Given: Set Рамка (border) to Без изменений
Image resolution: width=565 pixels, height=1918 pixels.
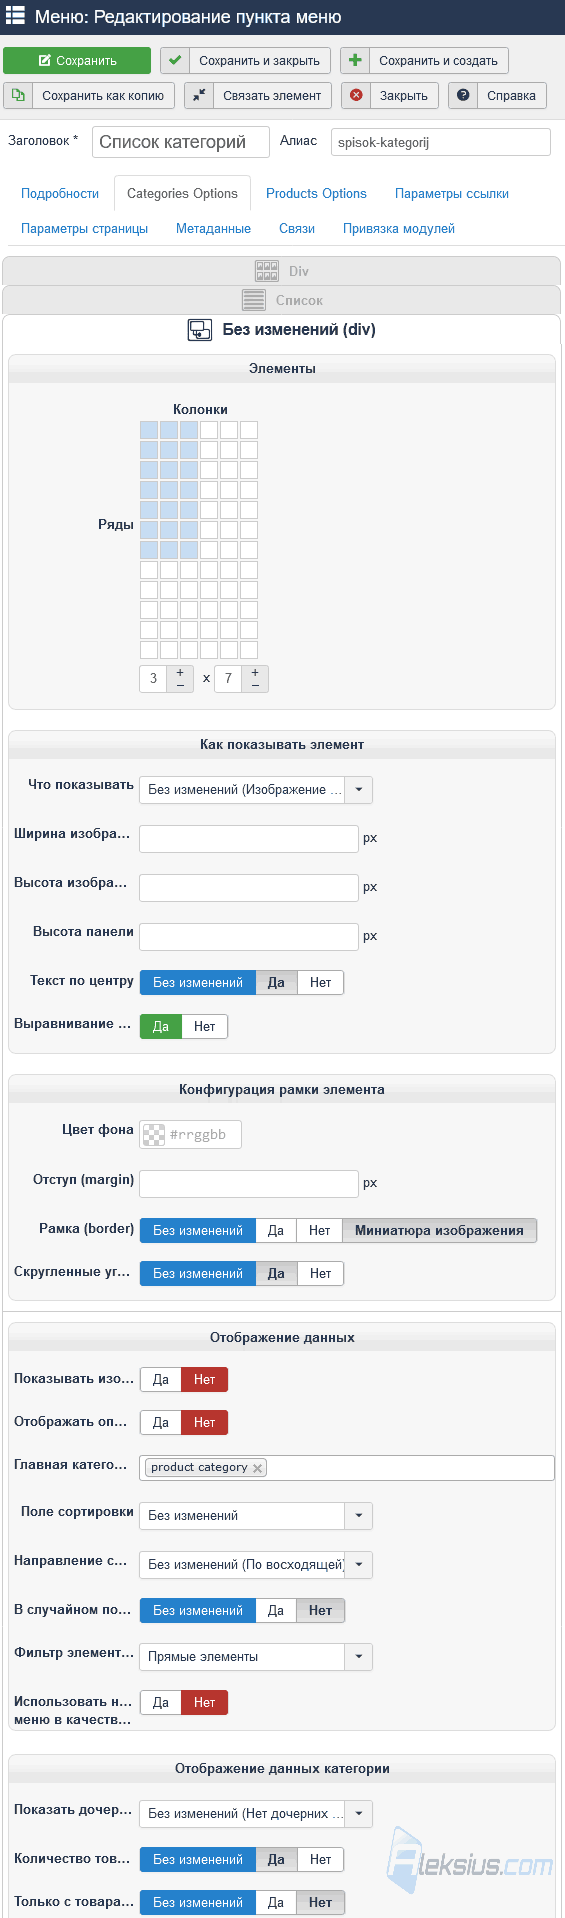Looking at the screenshot, I should click(198, 1231).
